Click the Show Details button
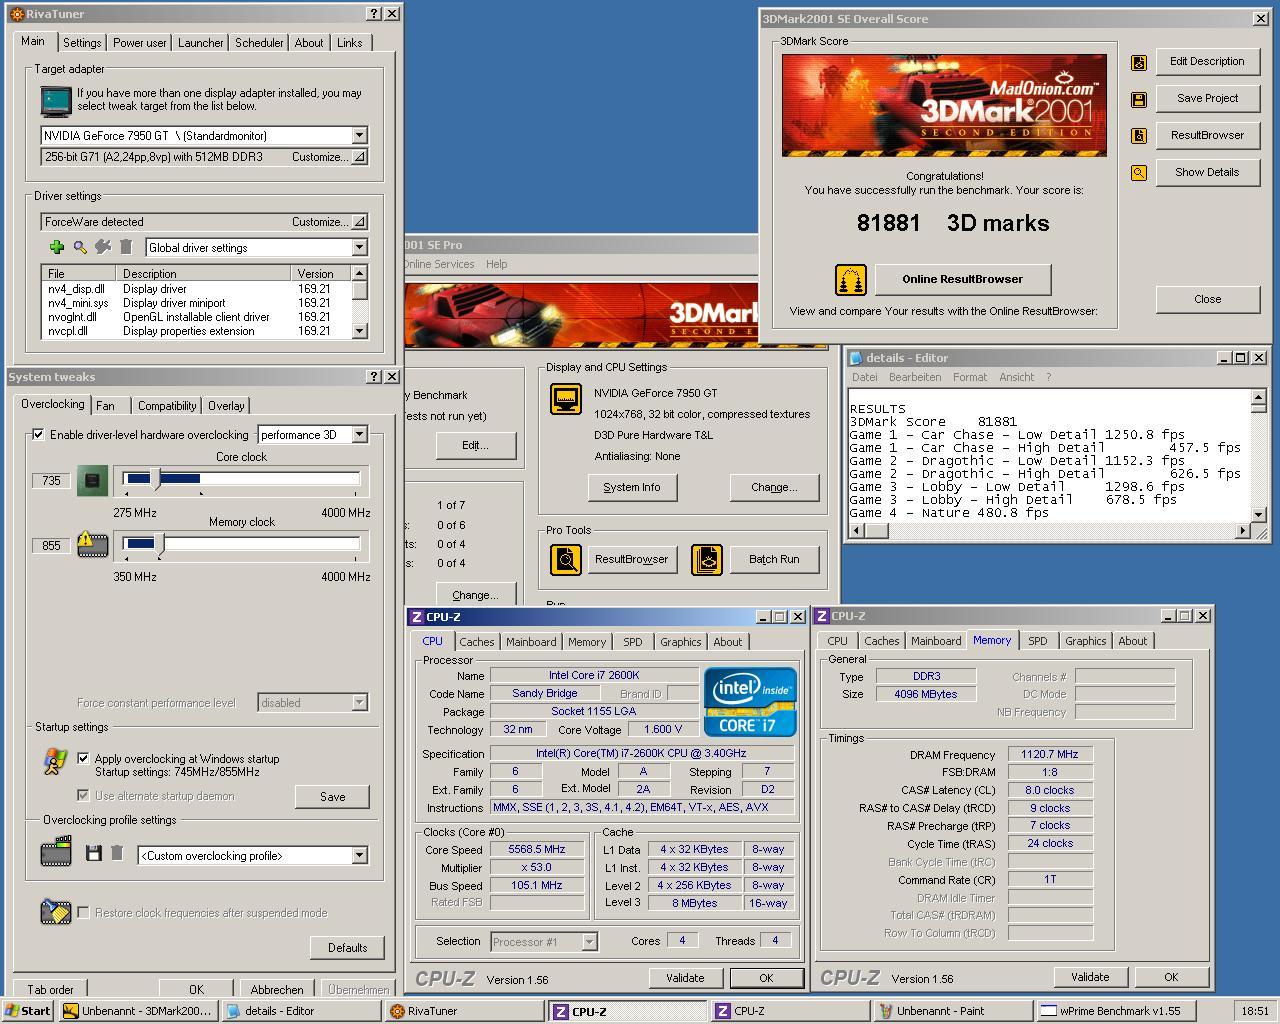This screenshot has height=1024, width=1280. [x=1207, y=172]
